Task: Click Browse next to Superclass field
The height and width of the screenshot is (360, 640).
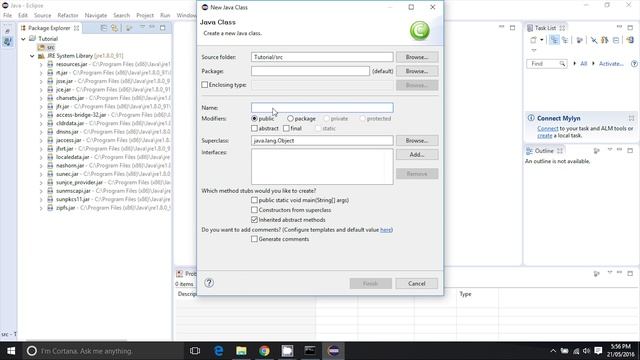Action: click(417, 140)
